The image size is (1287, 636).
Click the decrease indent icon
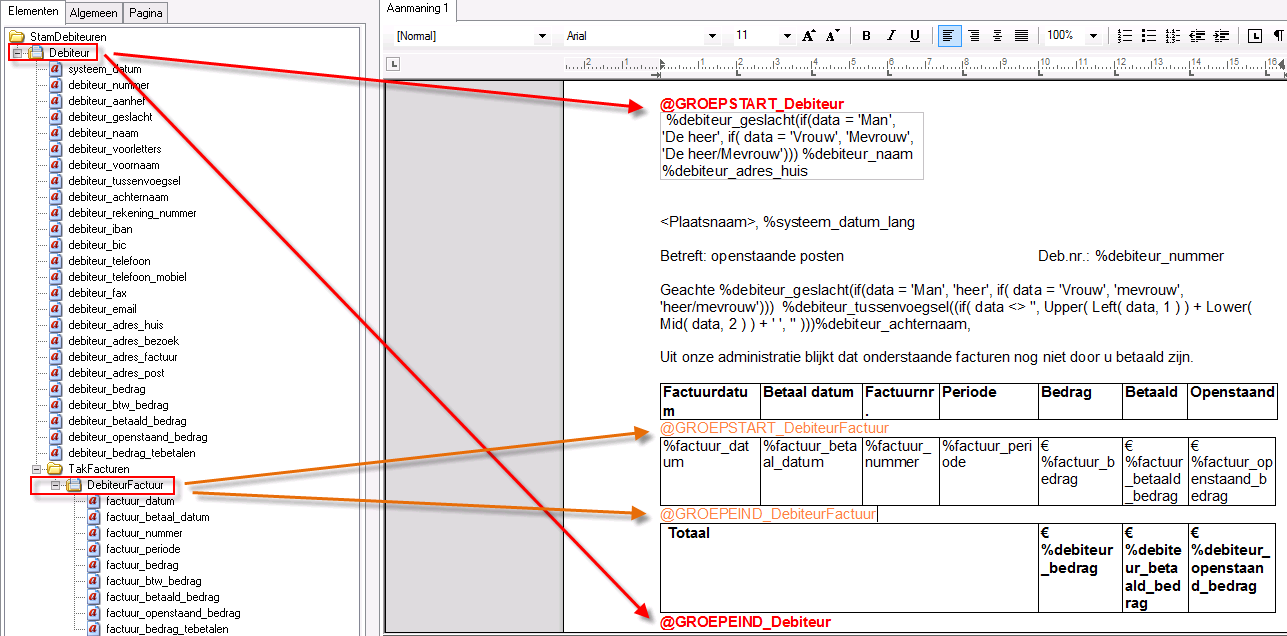coord(1197,36)
